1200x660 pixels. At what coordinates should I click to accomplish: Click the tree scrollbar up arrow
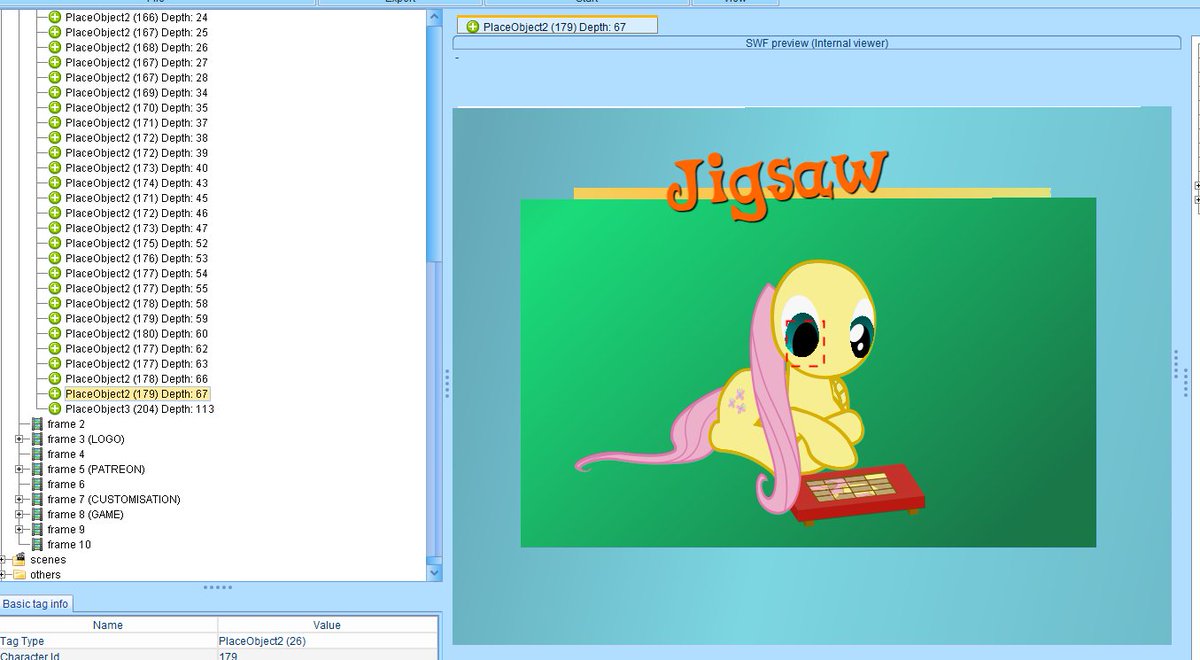(434, 17)
